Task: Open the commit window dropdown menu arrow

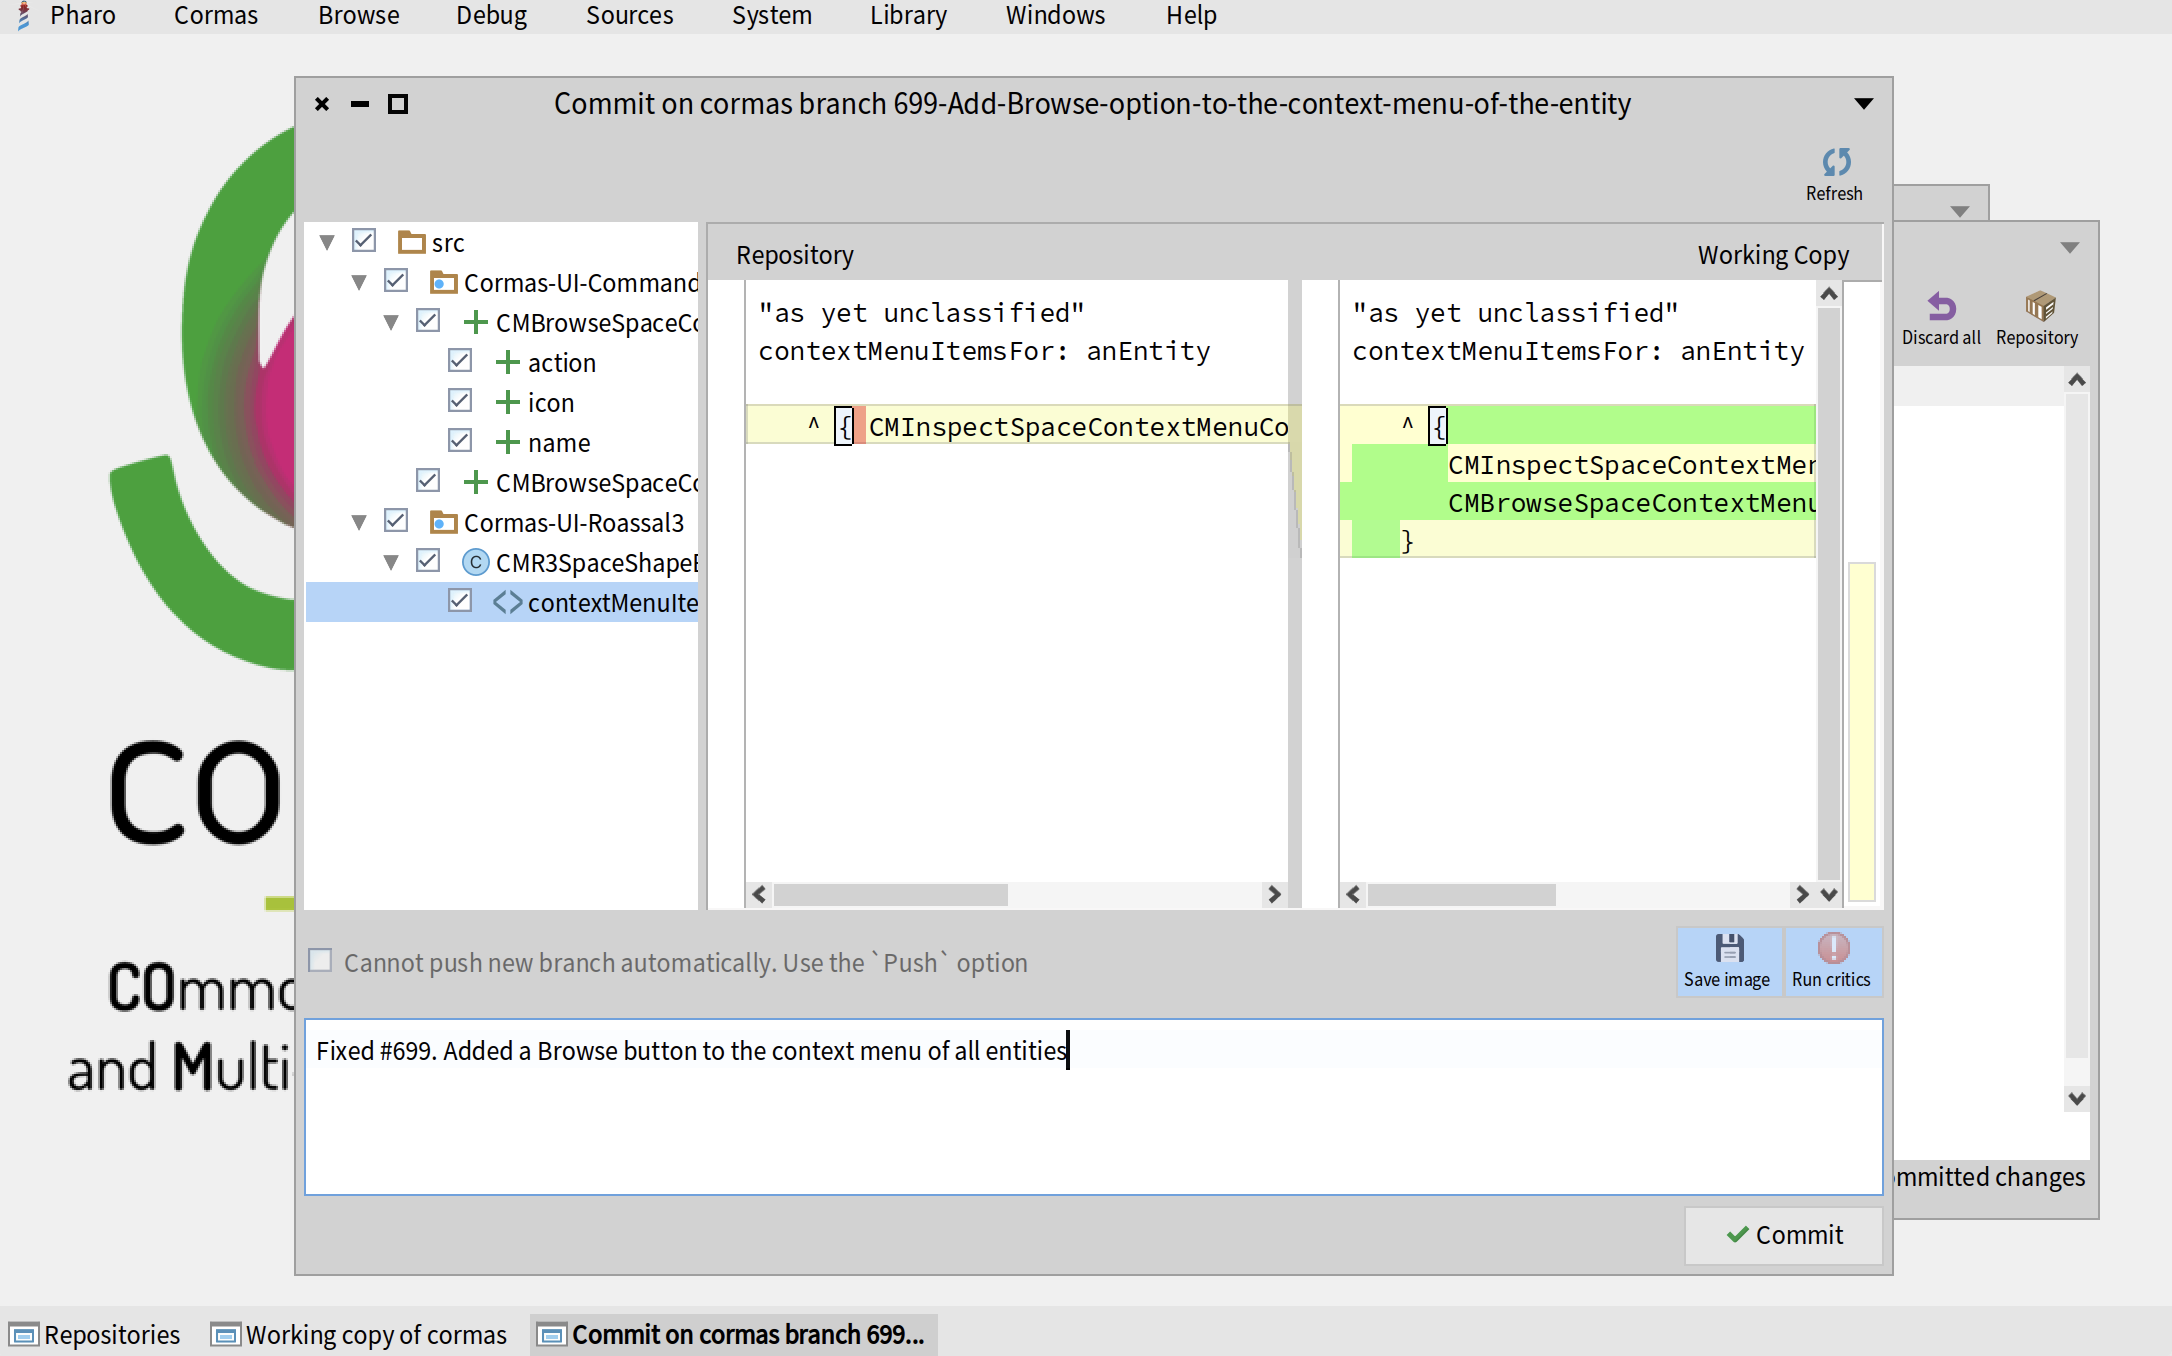Action: [x=1863, y=104]
